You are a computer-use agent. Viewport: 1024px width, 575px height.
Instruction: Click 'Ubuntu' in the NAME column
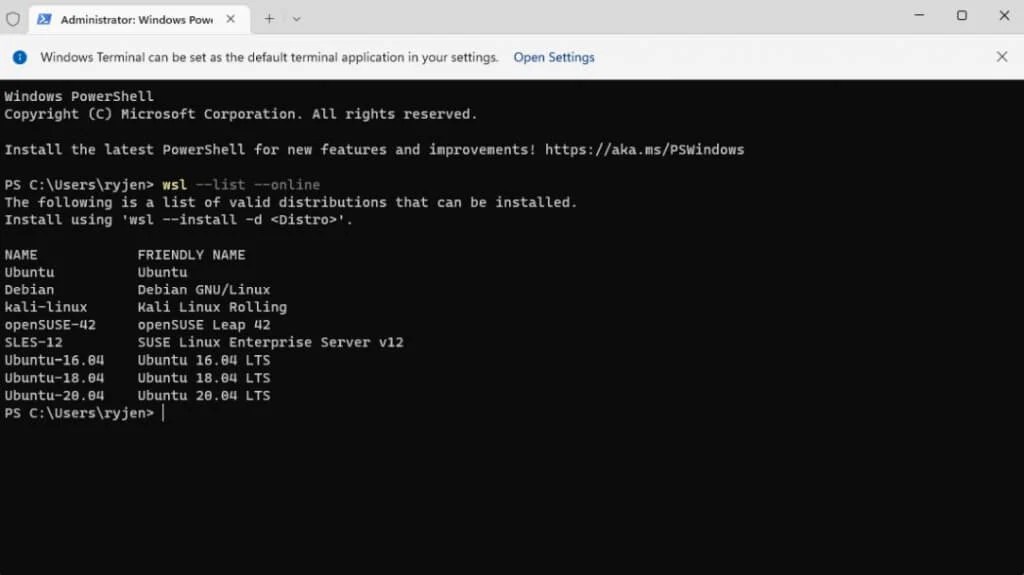pyautogui.click(x=29, y=272)
